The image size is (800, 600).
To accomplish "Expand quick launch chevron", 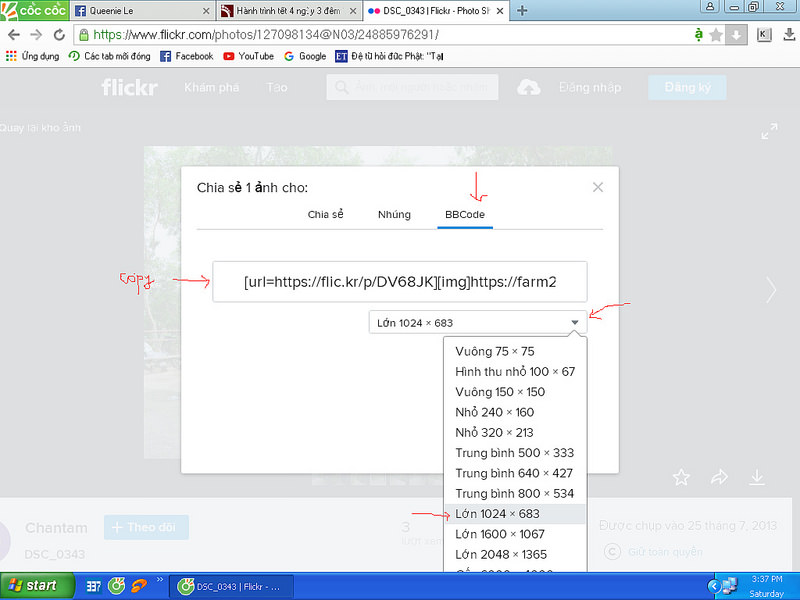I will tap(160, 579).
